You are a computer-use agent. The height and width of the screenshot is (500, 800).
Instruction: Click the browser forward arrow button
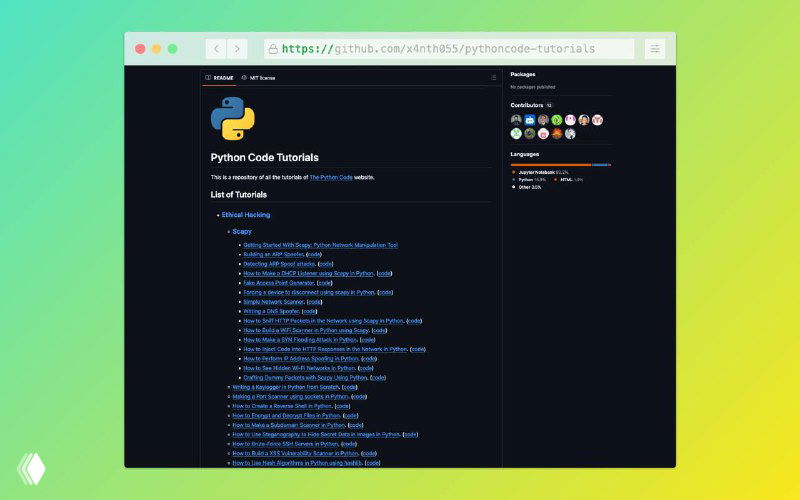[x=237, y=49]
